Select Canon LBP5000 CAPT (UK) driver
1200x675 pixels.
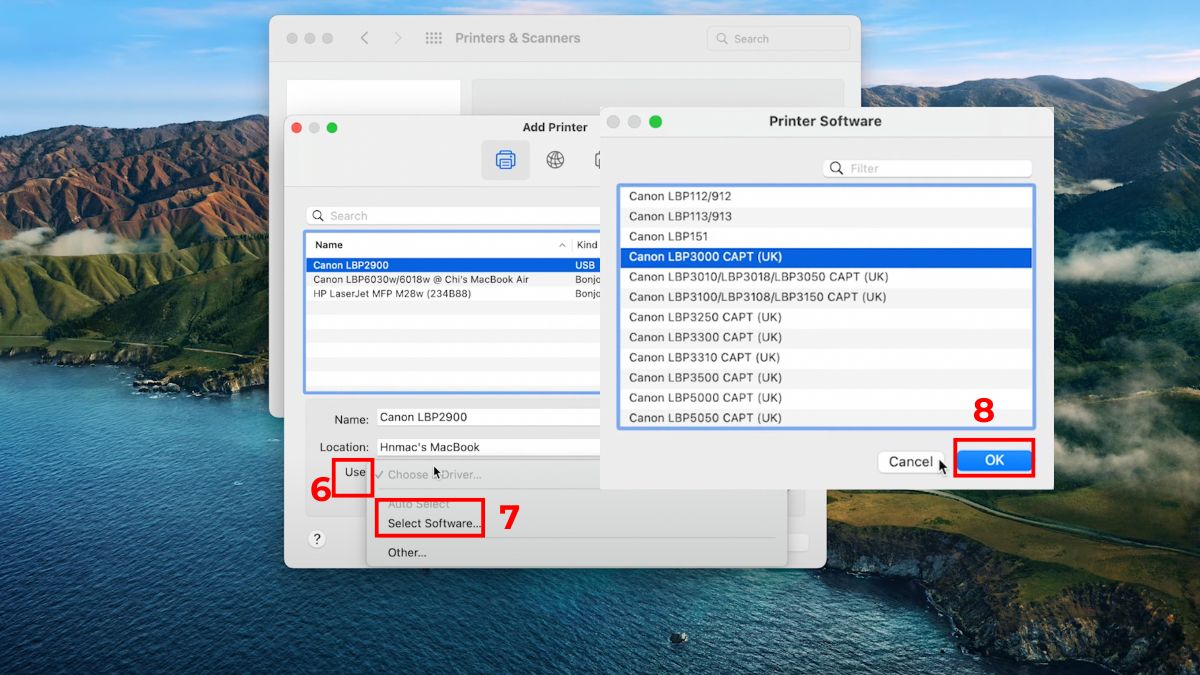826,397
